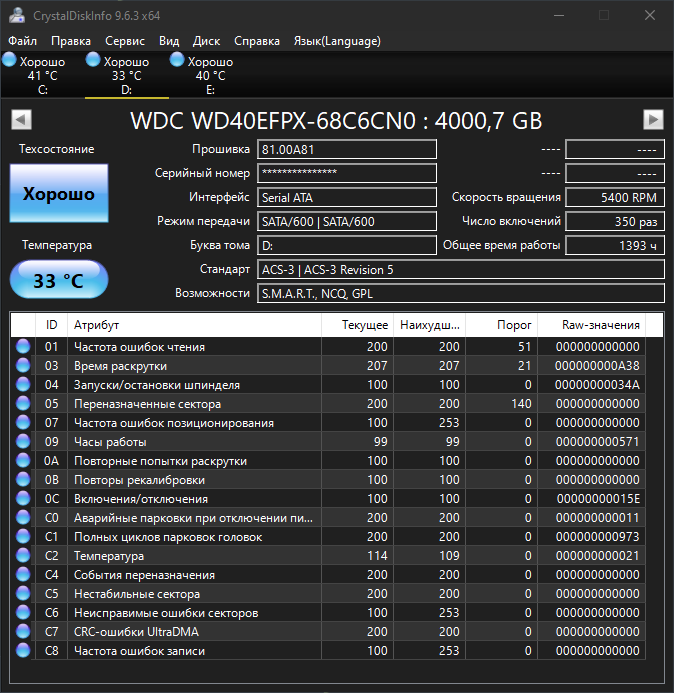This screenshot has height=693, width=674.
Task: Open the Язык(Language) menu
Action: [337, 41]
